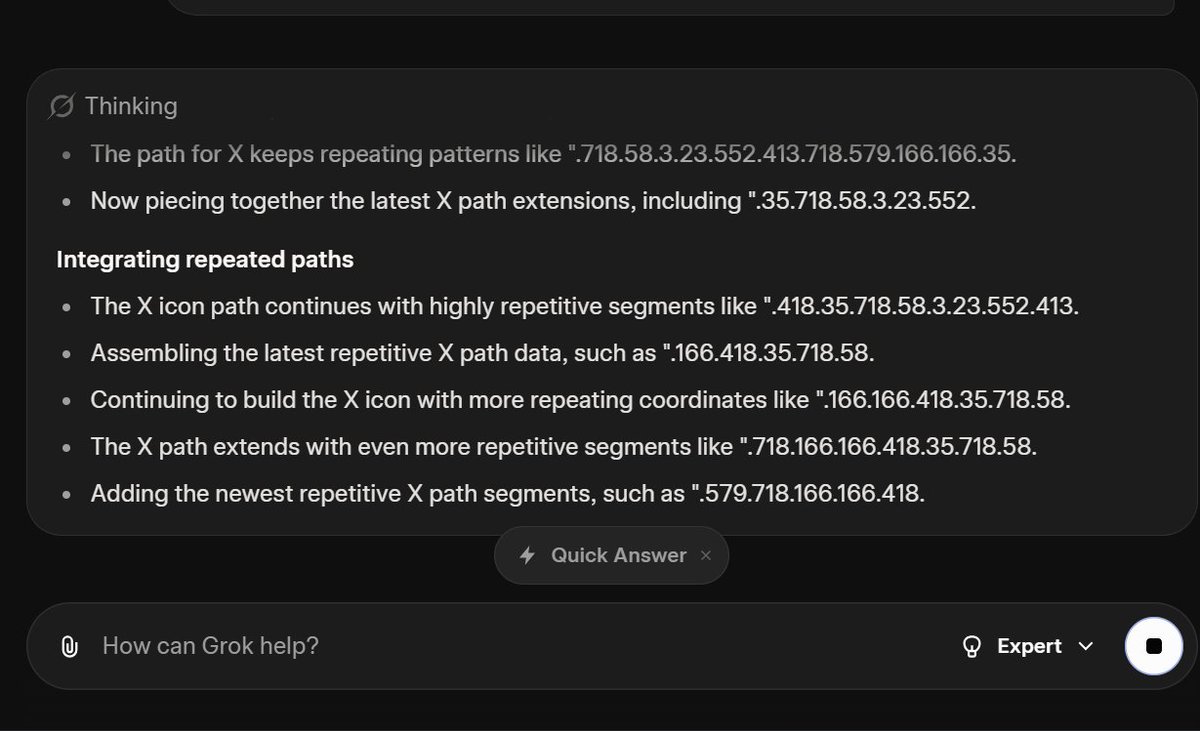Viewport: 1200px width, 731px height.
Task: Click the chevron arrow next to Expert
Action: pos(1086,647)
